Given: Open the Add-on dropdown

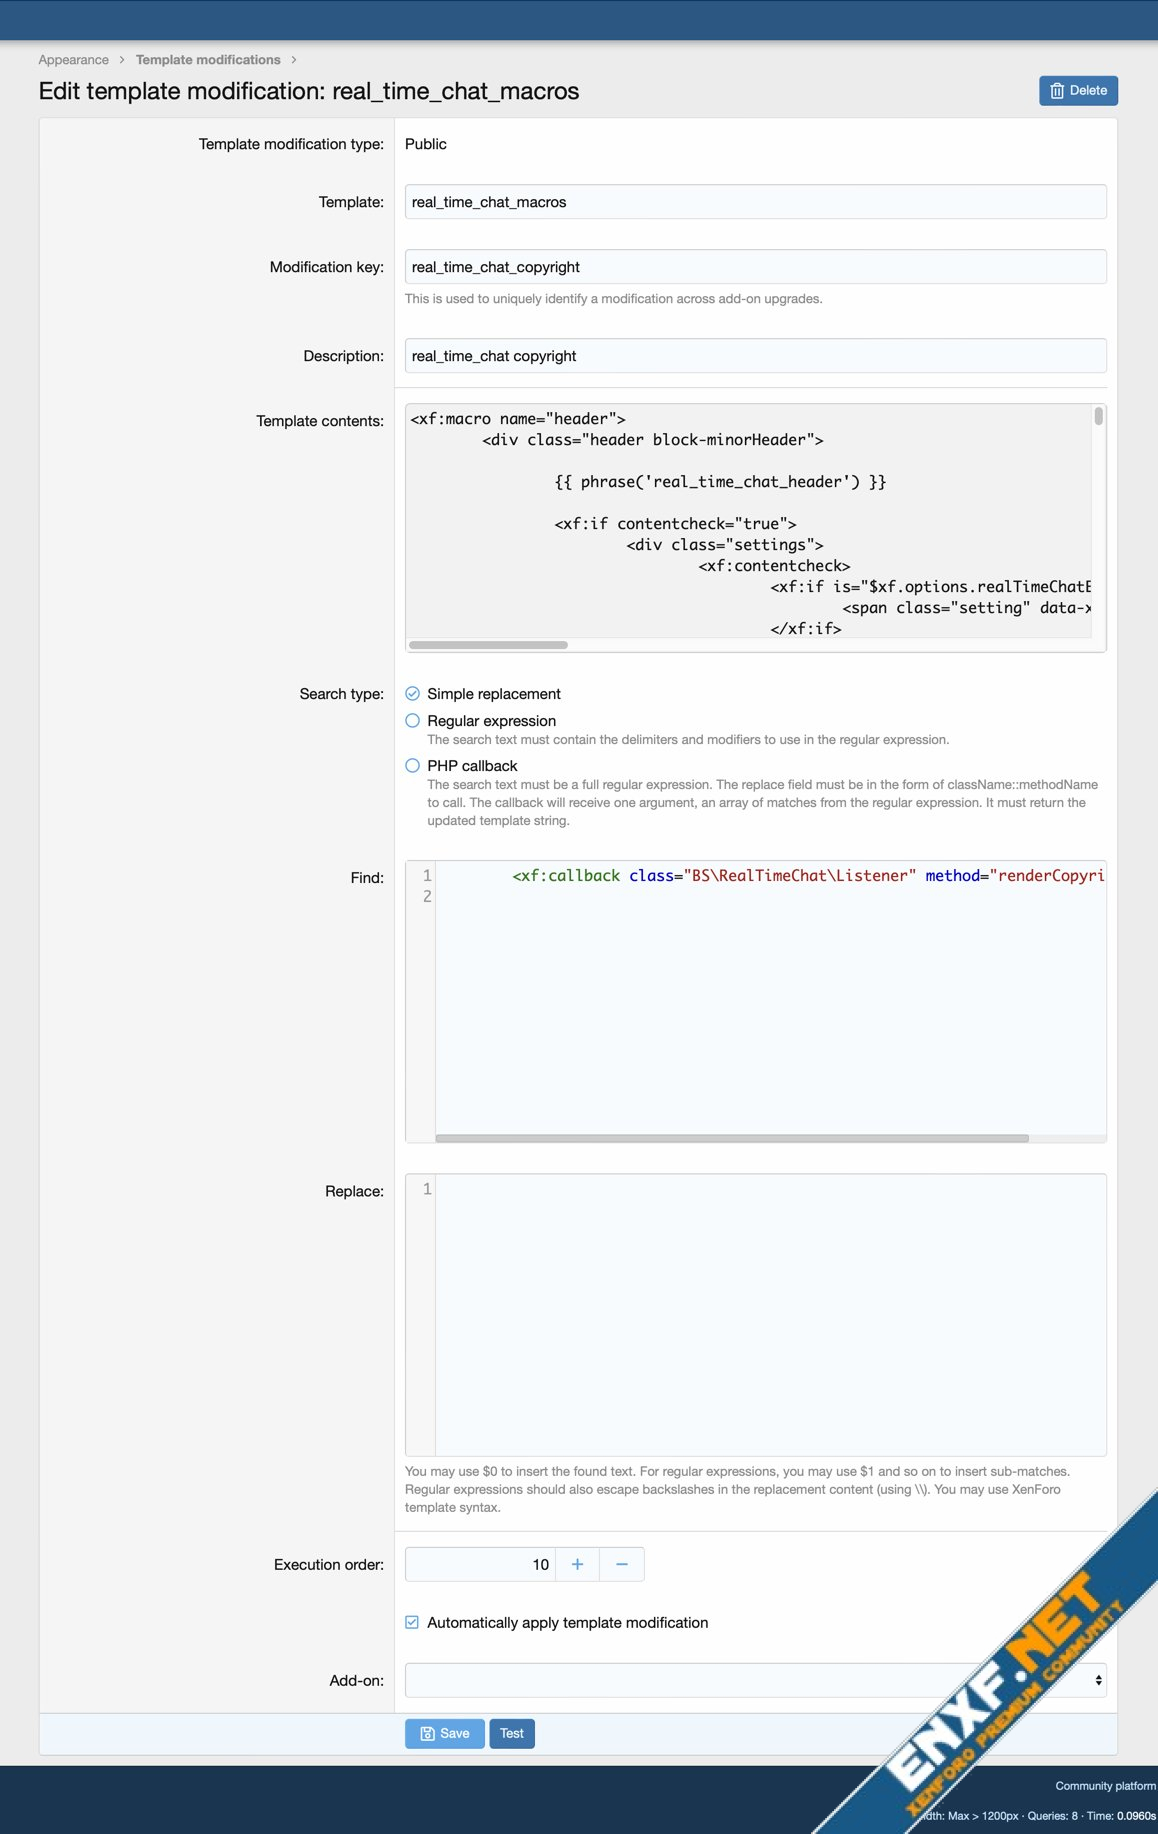Looking at the screenshot, I should (x=755, y=1680).
